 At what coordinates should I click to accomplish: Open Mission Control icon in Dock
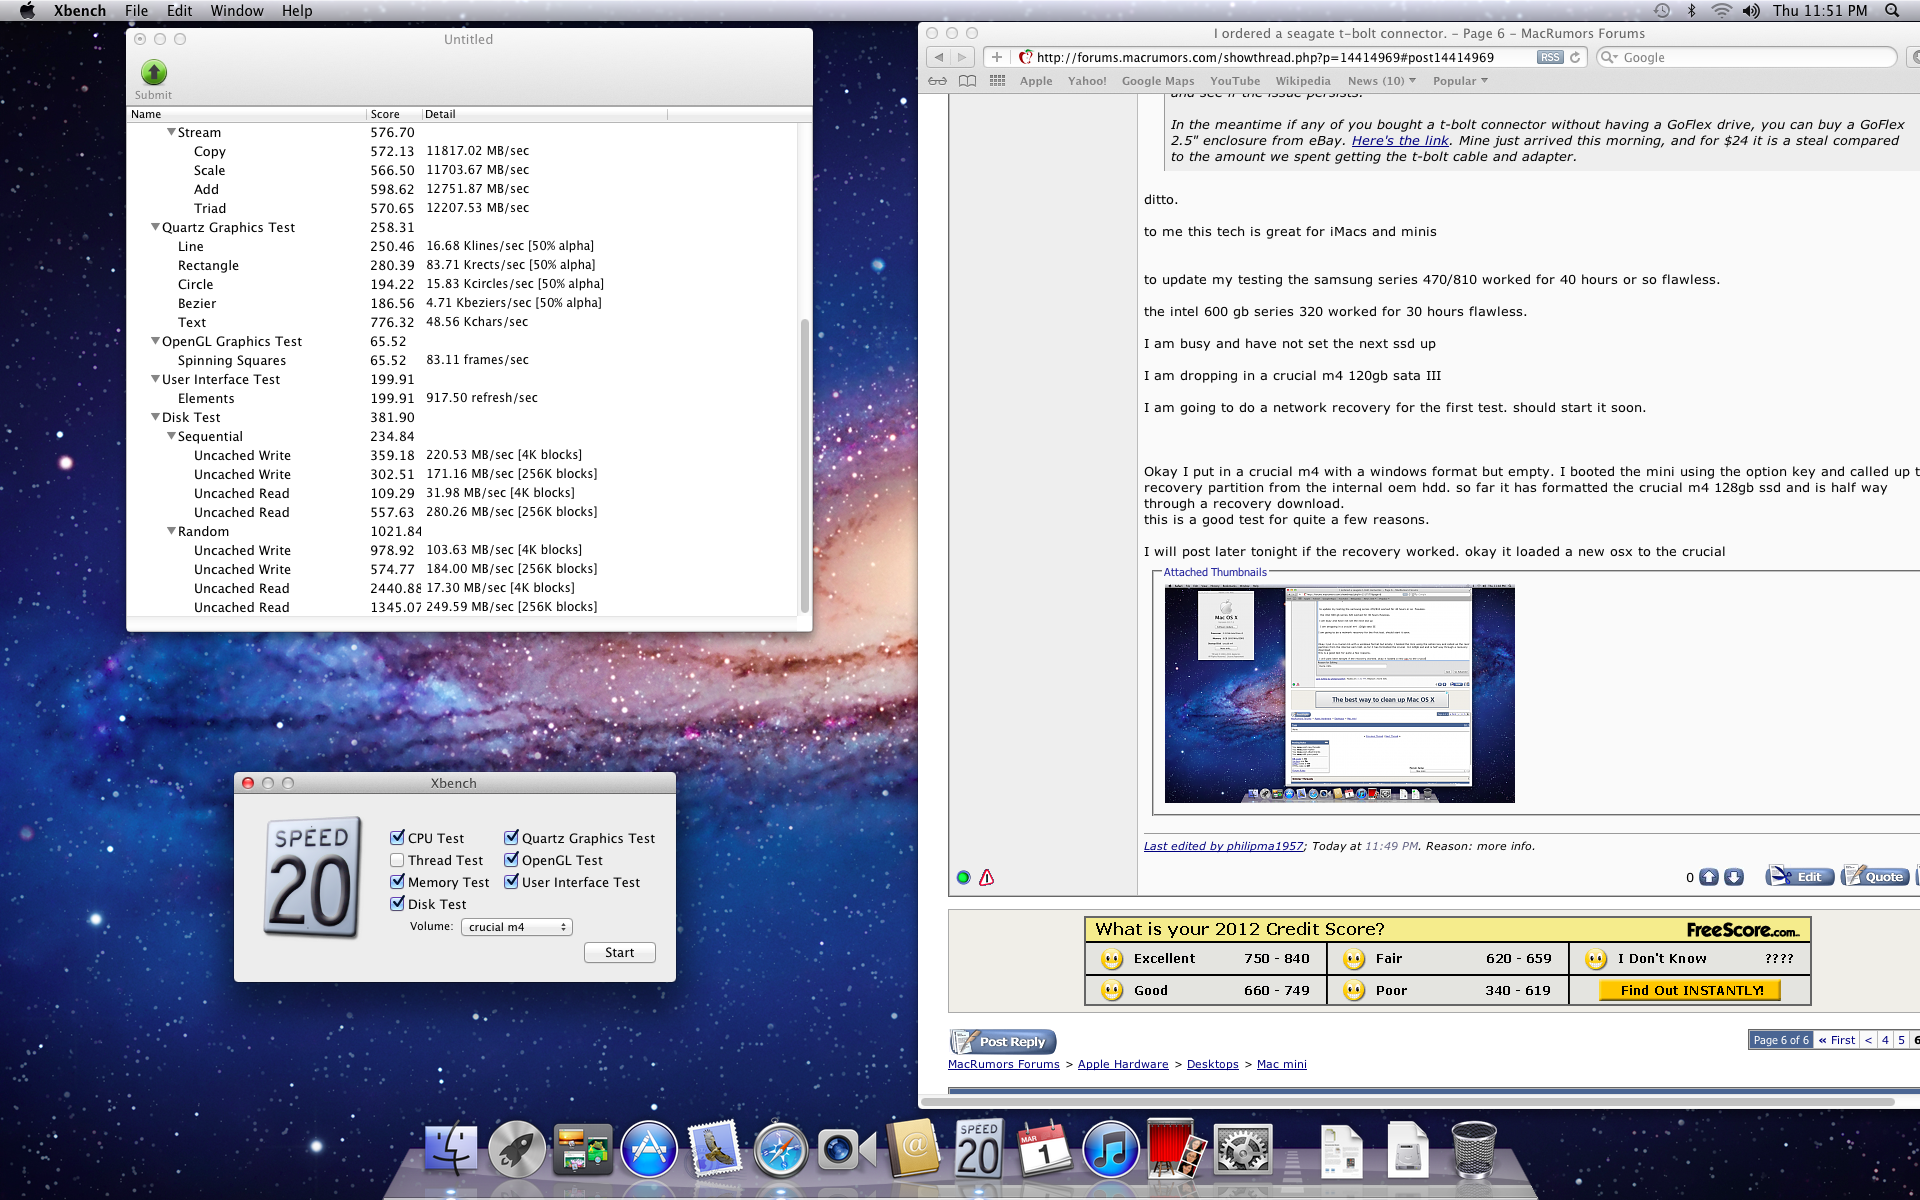click(x=583, y=1149)
